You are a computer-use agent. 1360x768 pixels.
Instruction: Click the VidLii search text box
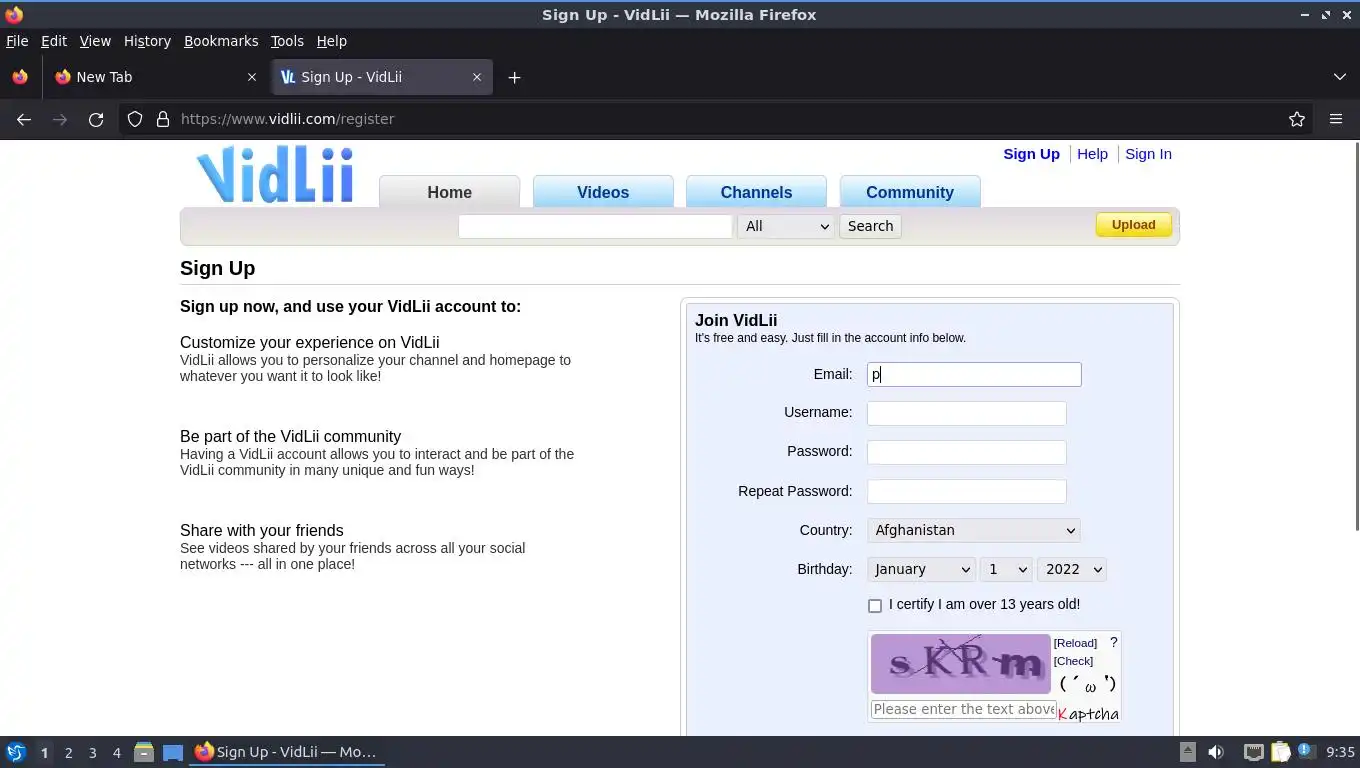pos(595,226)
